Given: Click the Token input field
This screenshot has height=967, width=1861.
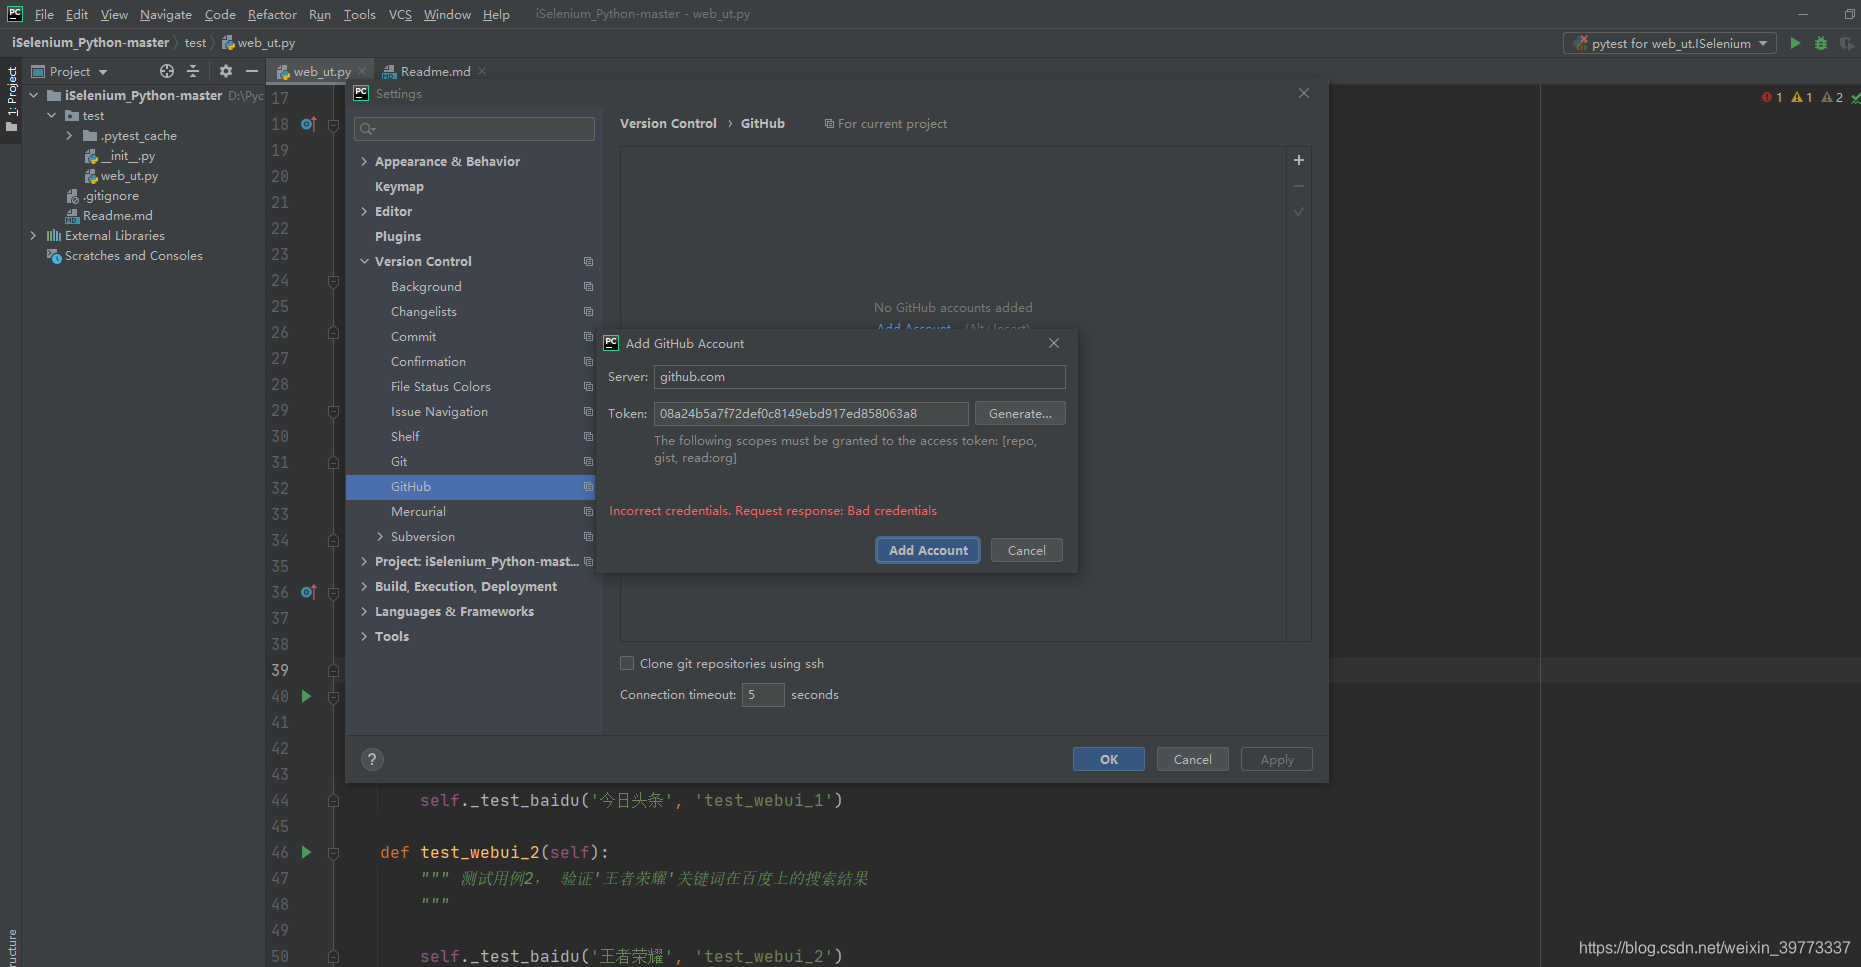Looking at the screenshot, I should [811, 413].
